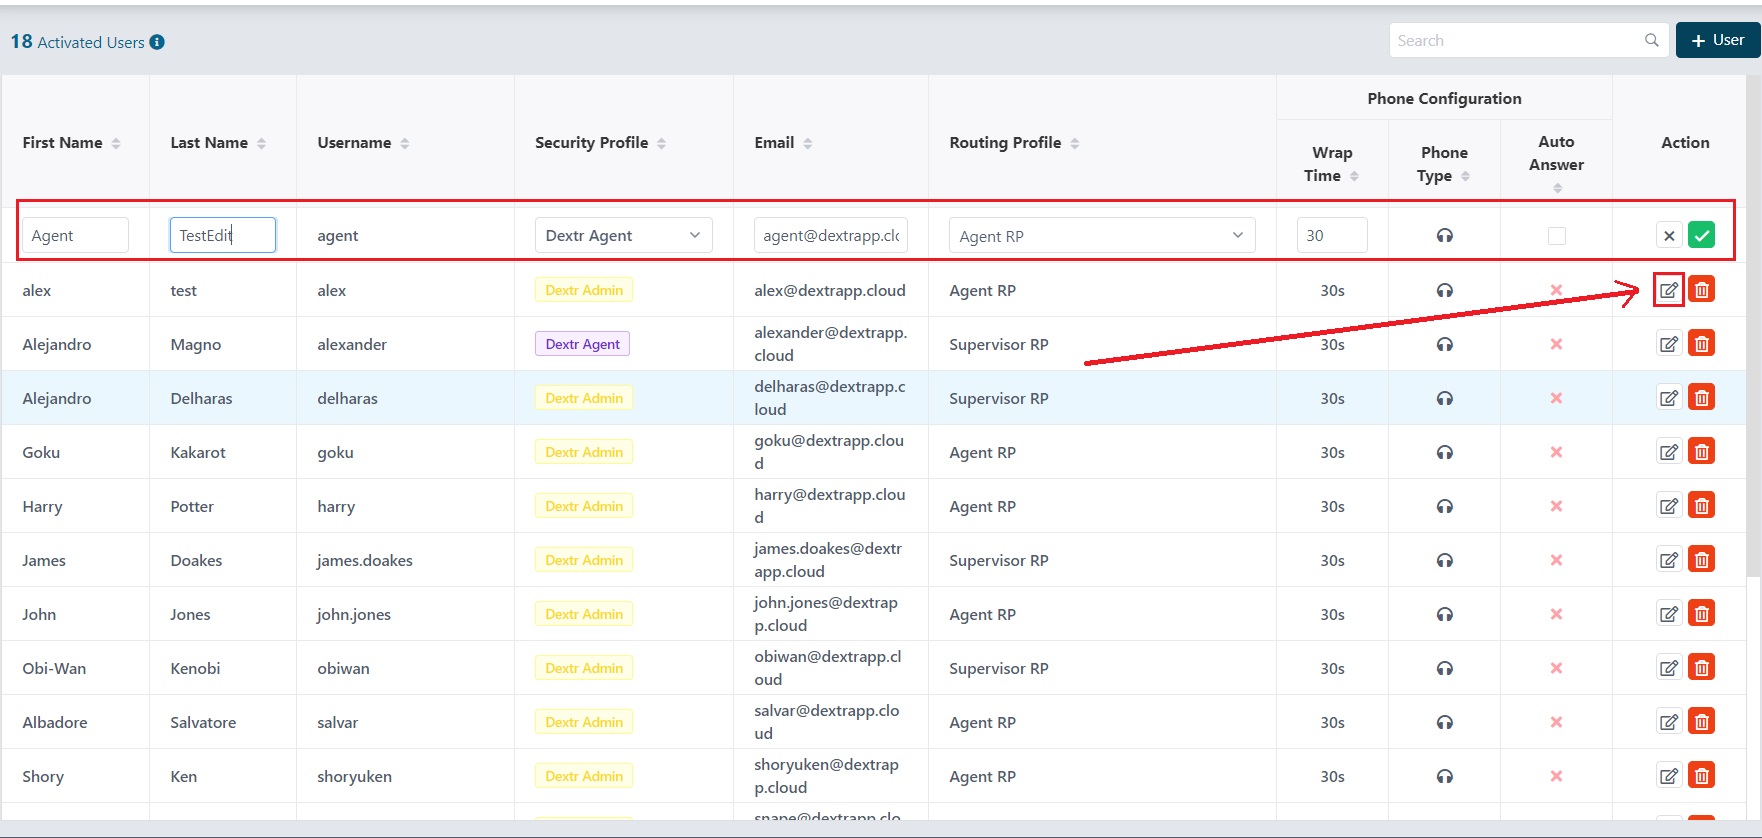Sort table by First Name
This screenshot has height=838, width=1762.
(x=116, y=143)
